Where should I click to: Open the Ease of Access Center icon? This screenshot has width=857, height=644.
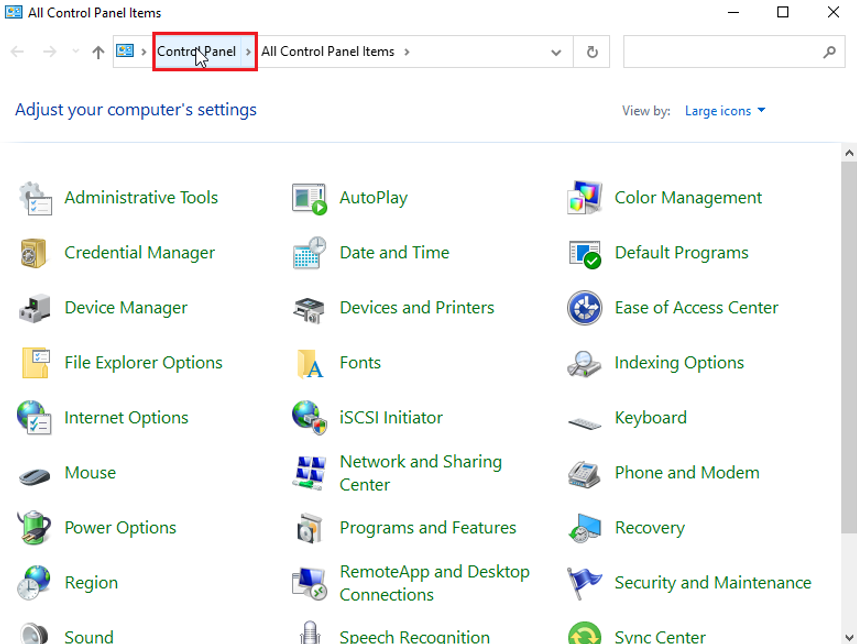(x=584, y=308)
